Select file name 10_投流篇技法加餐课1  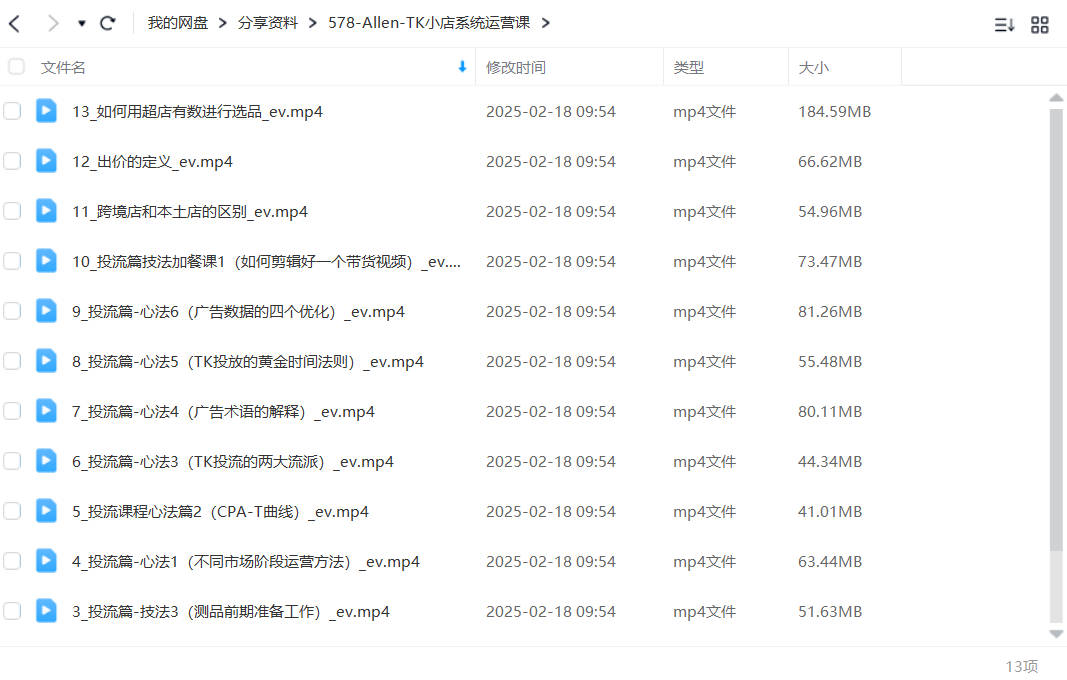pos(267,262)
